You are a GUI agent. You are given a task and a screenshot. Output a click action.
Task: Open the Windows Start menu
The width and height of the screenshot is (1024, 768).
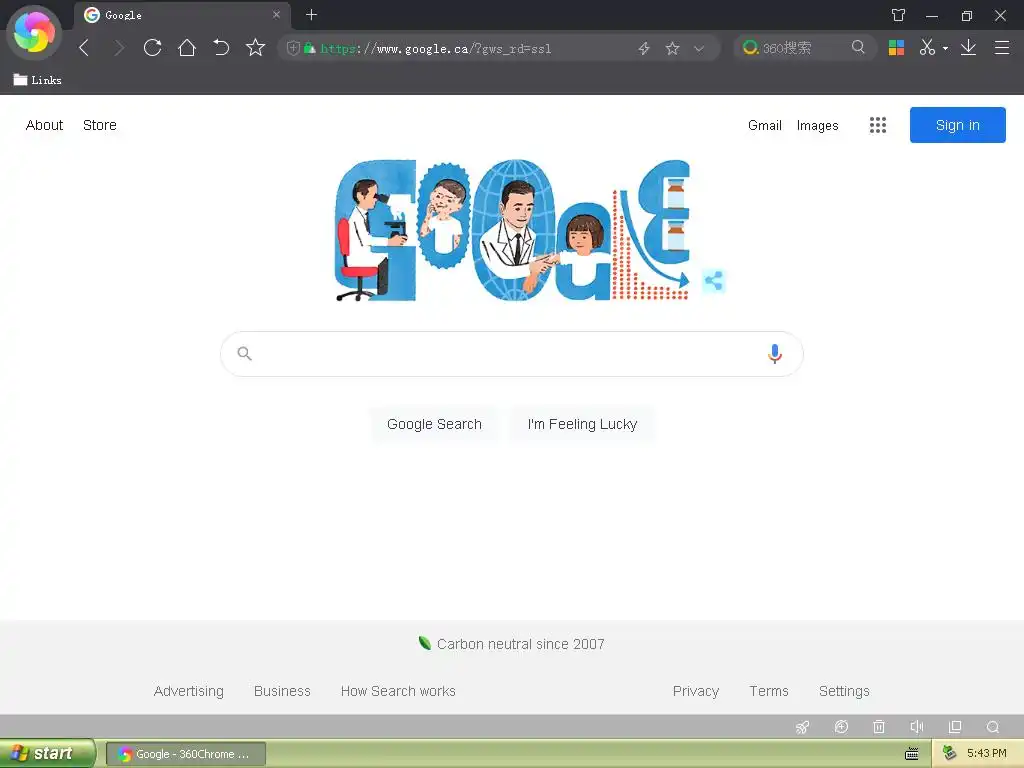tap(48, 754)
